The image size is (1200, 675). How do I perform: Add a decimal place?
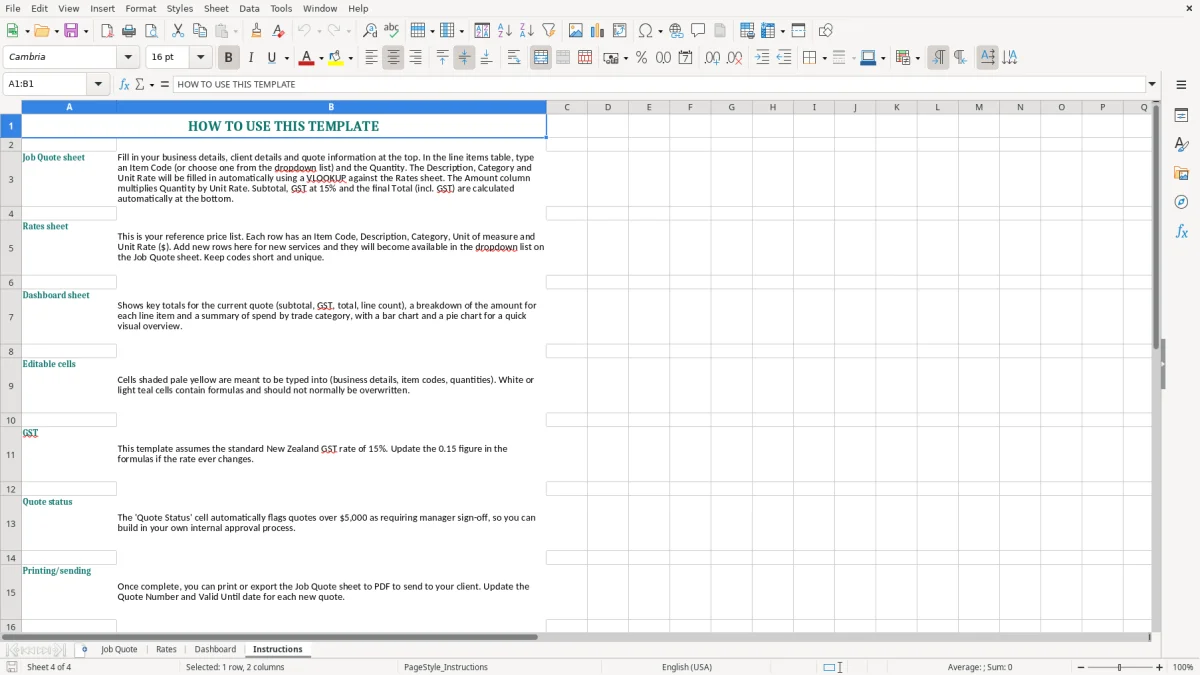tap(712, 58)
